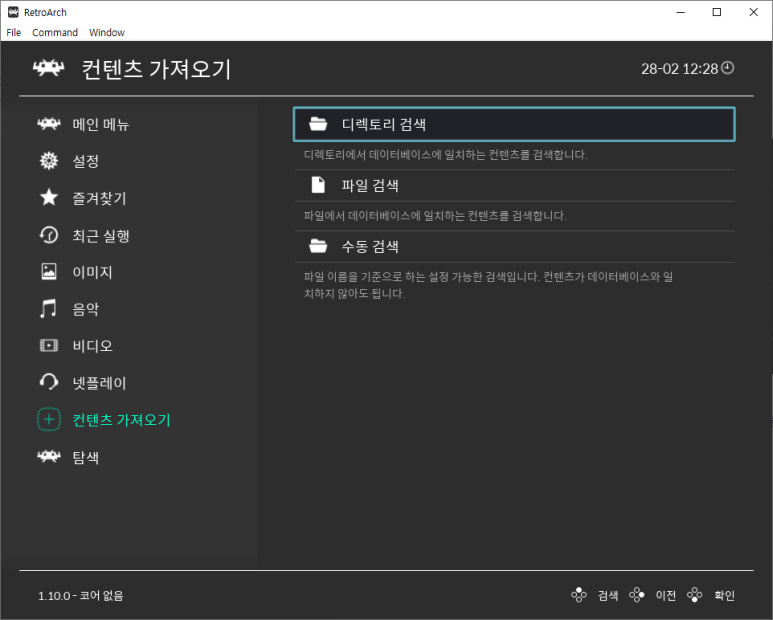Open 설정 sidebar section

click(86, 161)
